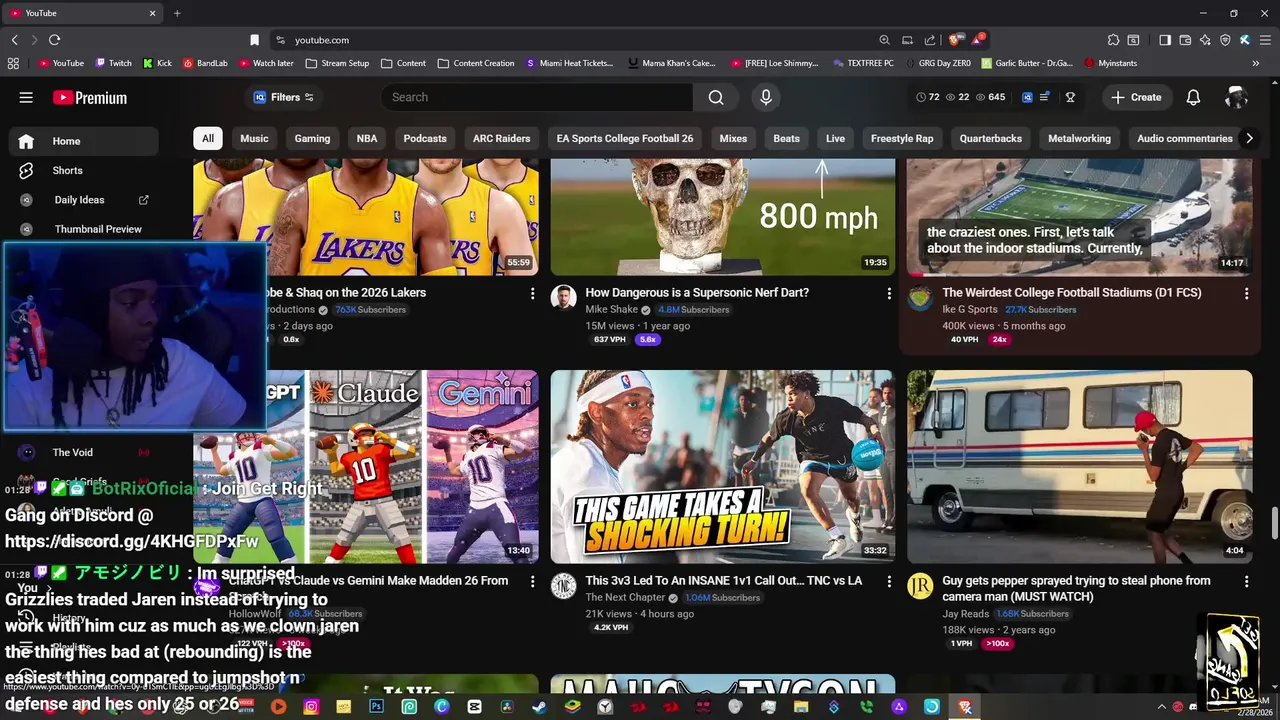Click the trophy icon in header
This screenshot has width=1280, height=720.
(x=1070, y=97)
